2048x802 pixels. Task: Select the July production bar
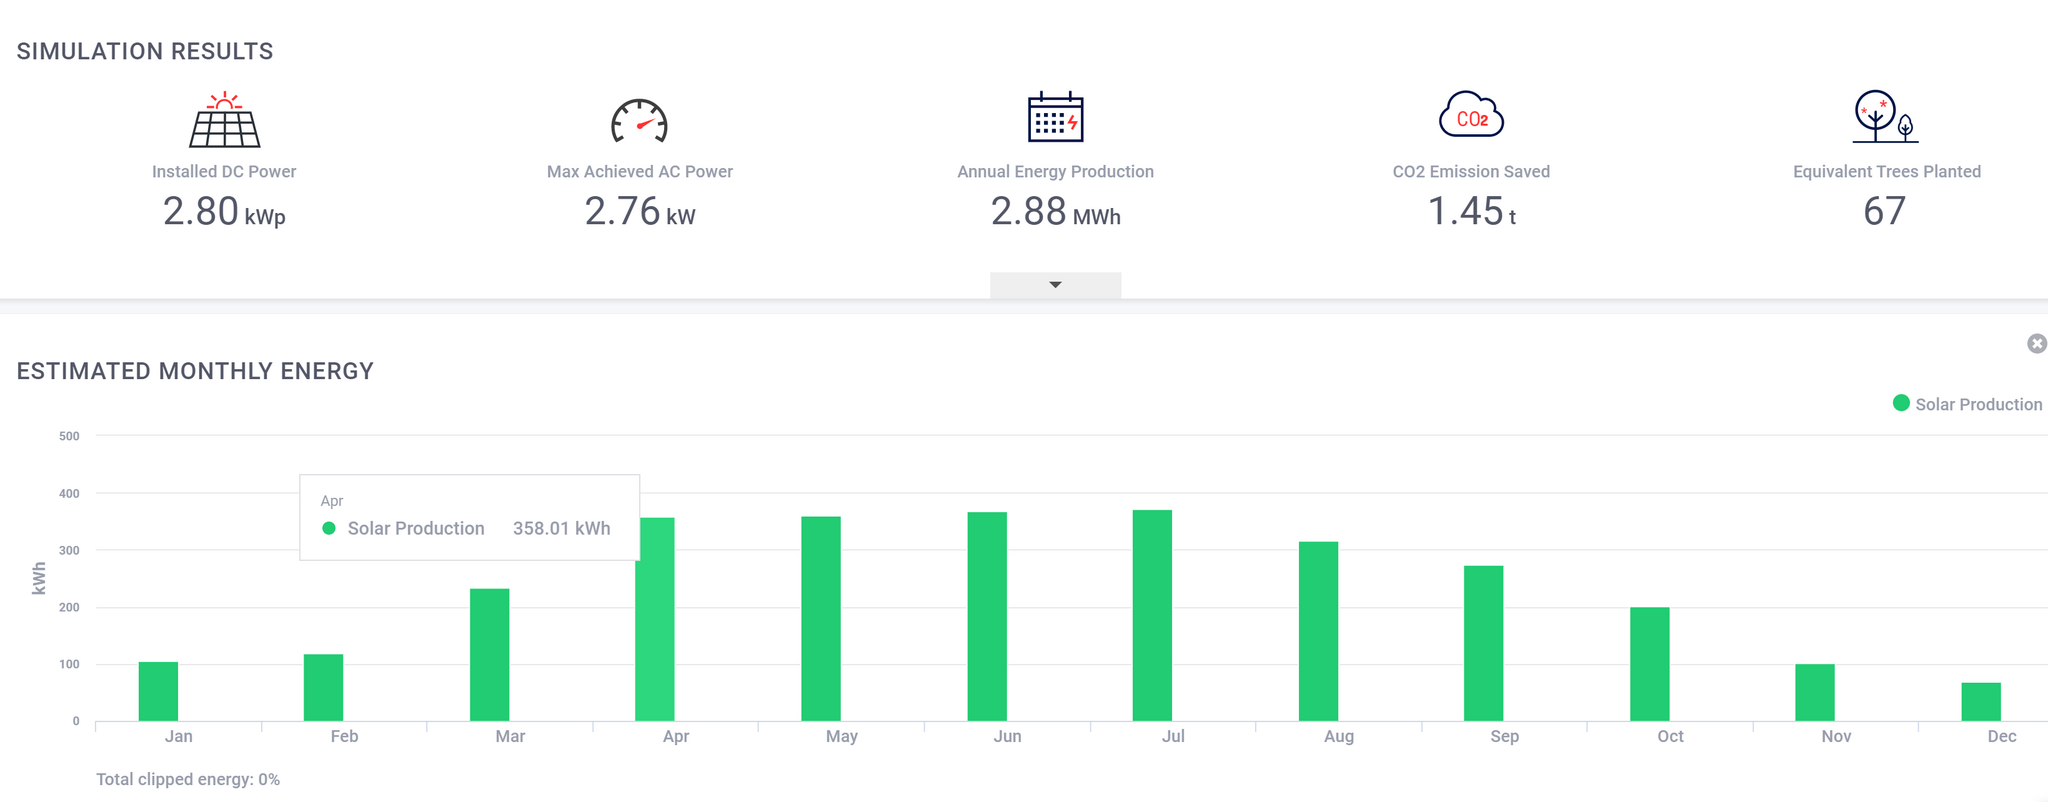click(x=1152, y=615)
